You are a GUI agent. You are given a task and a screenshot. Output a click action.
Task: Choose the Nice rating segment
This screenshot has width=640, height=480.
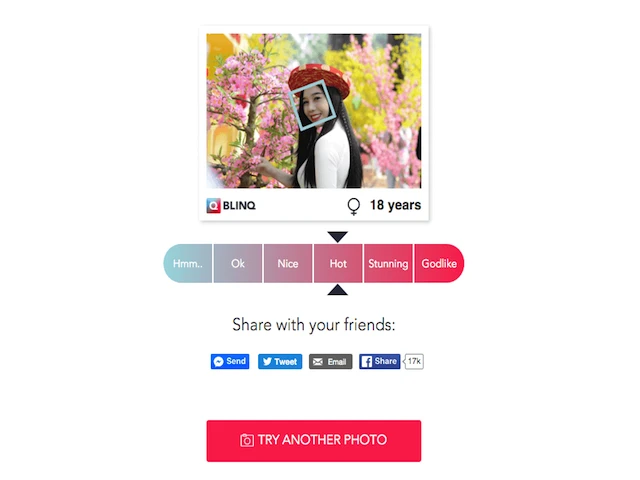coord(288,263)
